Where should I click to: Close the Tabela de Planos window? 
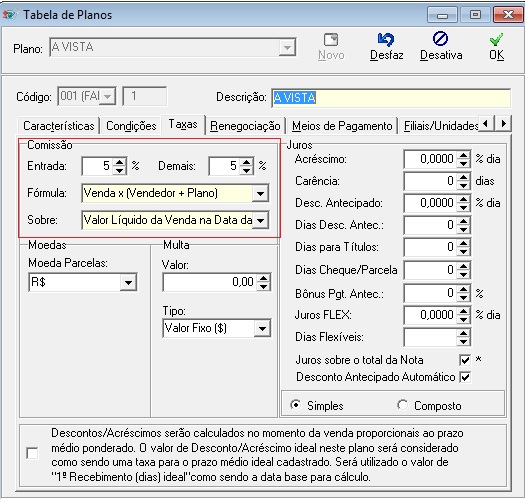pos(508,15)
